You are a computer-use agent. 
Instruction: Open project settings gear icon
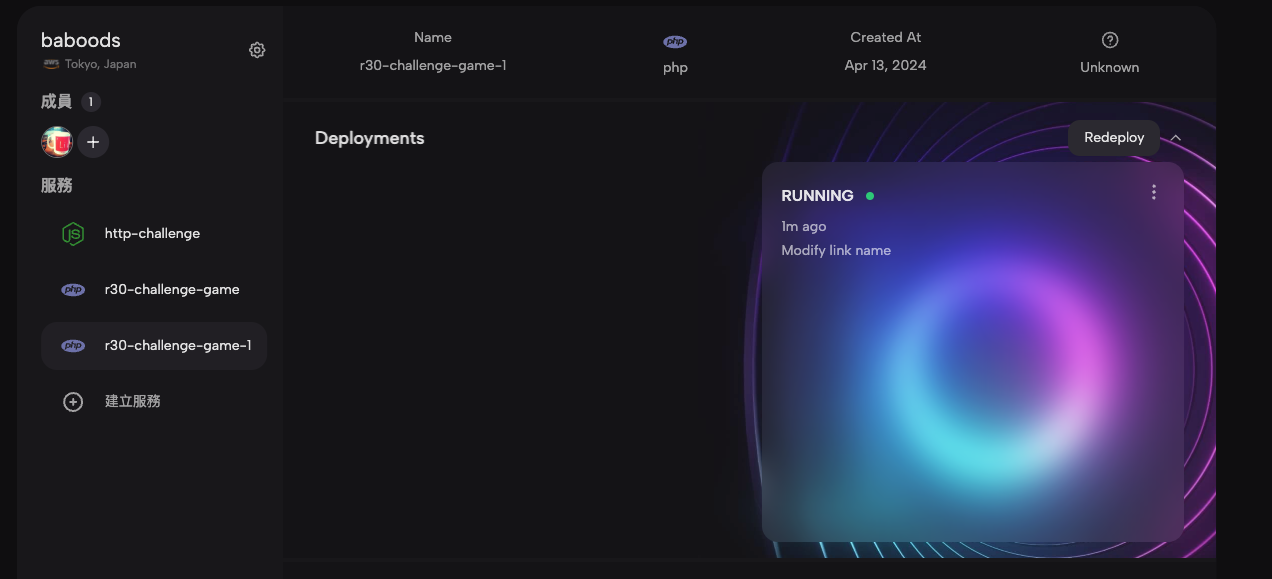coord(257,50)
